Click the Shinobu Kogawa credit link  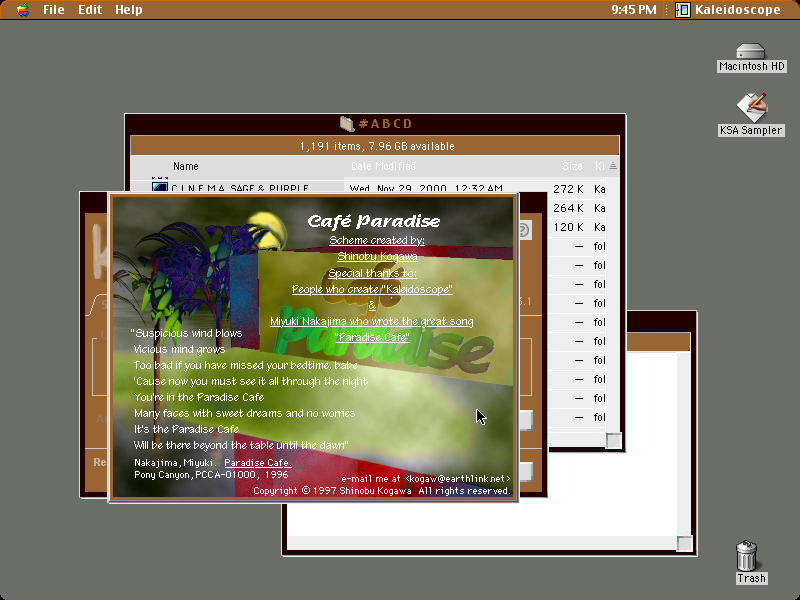[x=377, y=257]
